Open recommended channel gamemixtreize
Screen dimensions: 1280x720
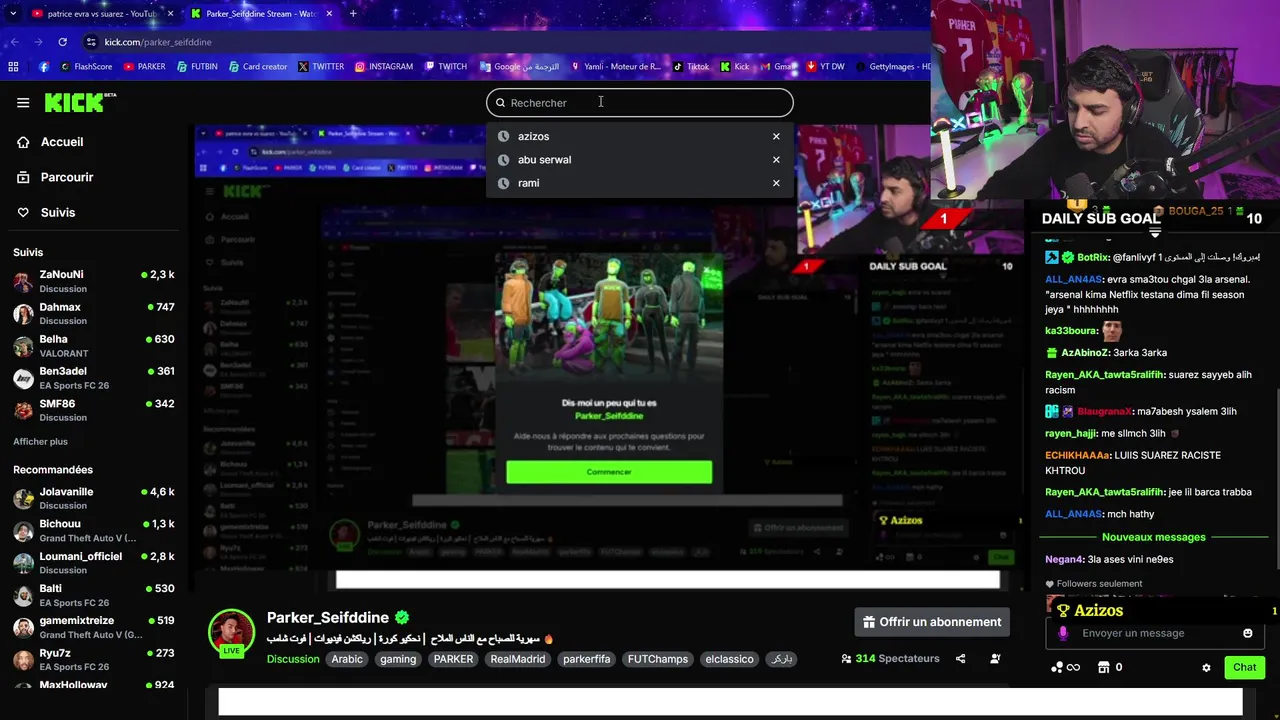point(95,627)
